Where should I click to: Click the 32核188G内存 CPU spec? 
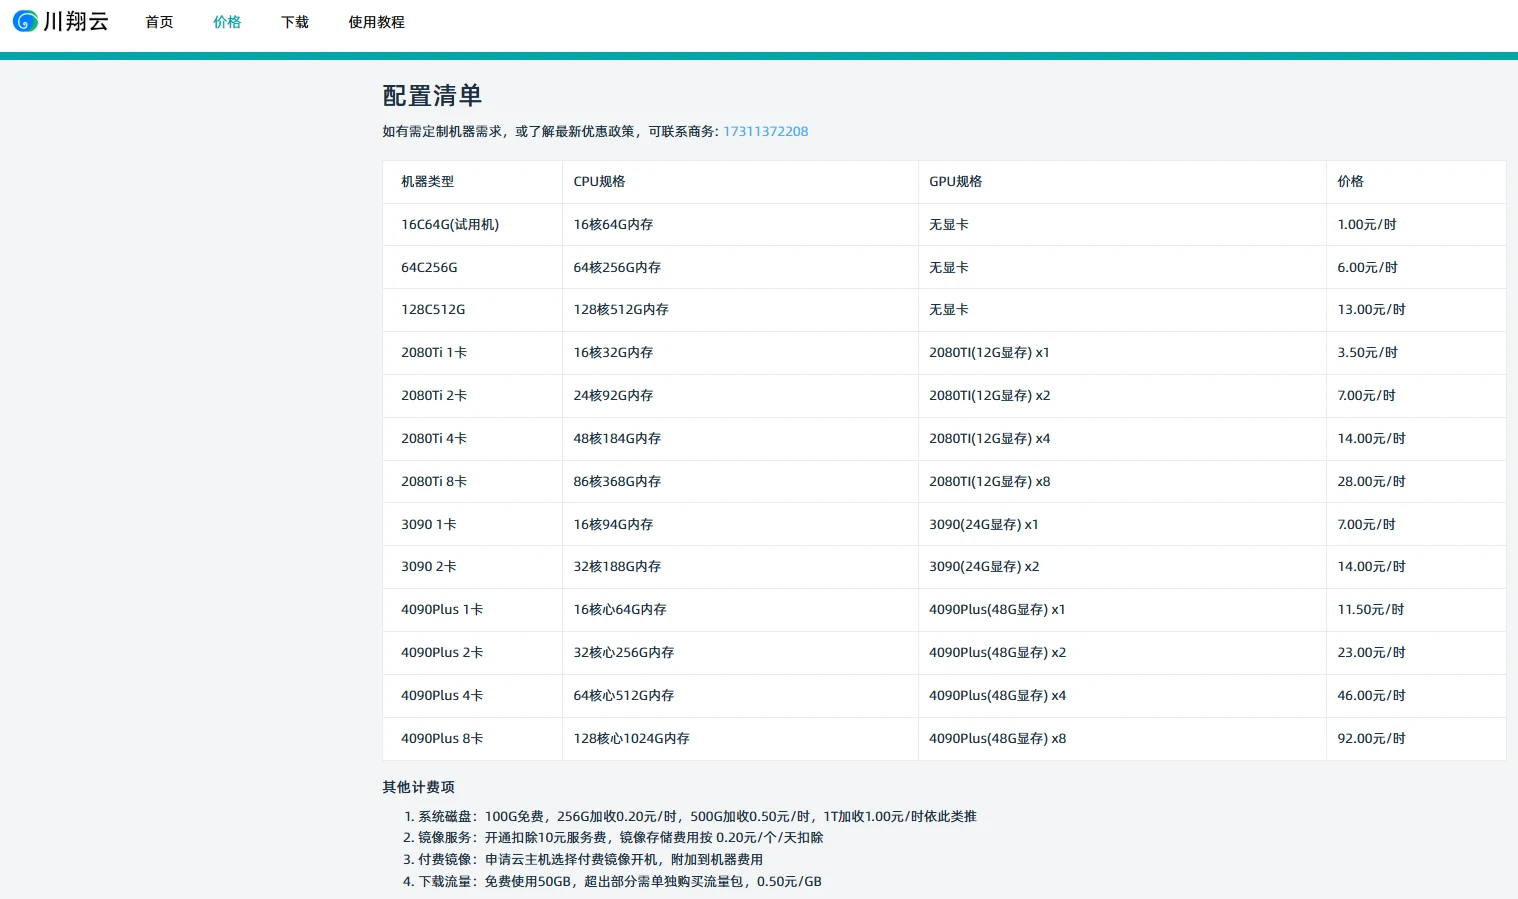pyautogui.click(x=617, y=566)
